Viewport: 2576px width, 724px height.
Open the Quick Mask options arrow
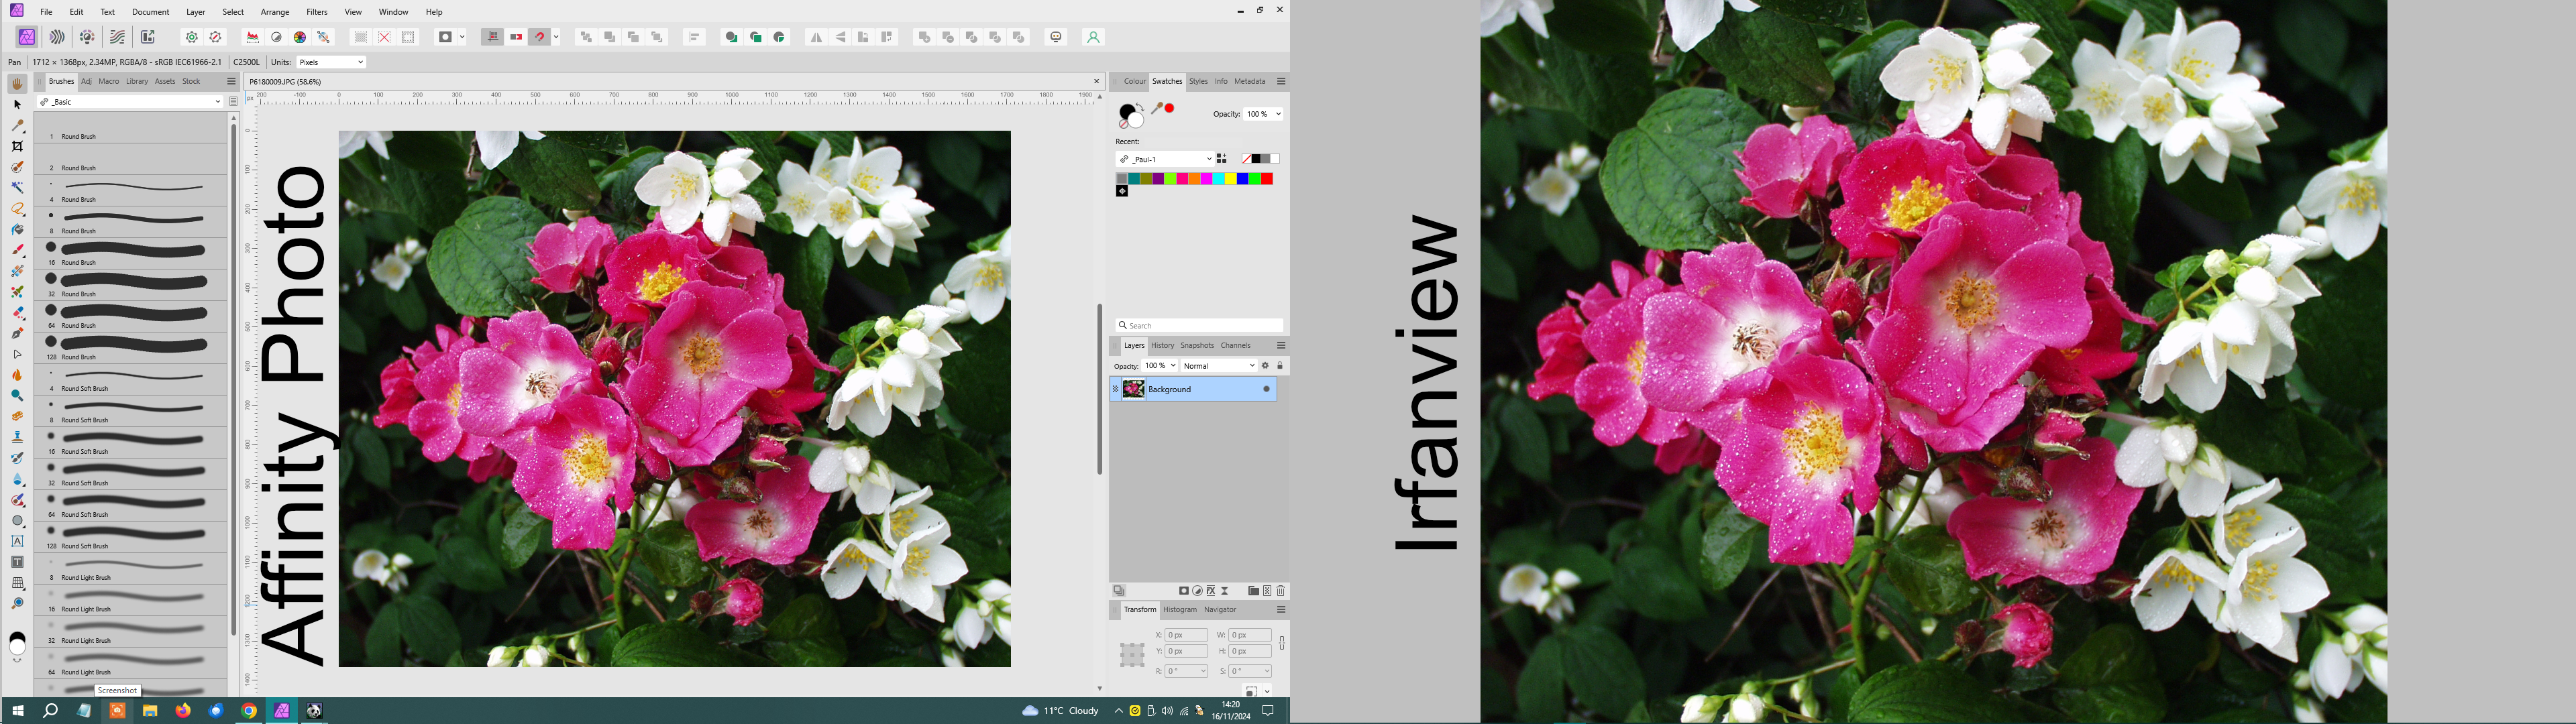tap(462, 37)
